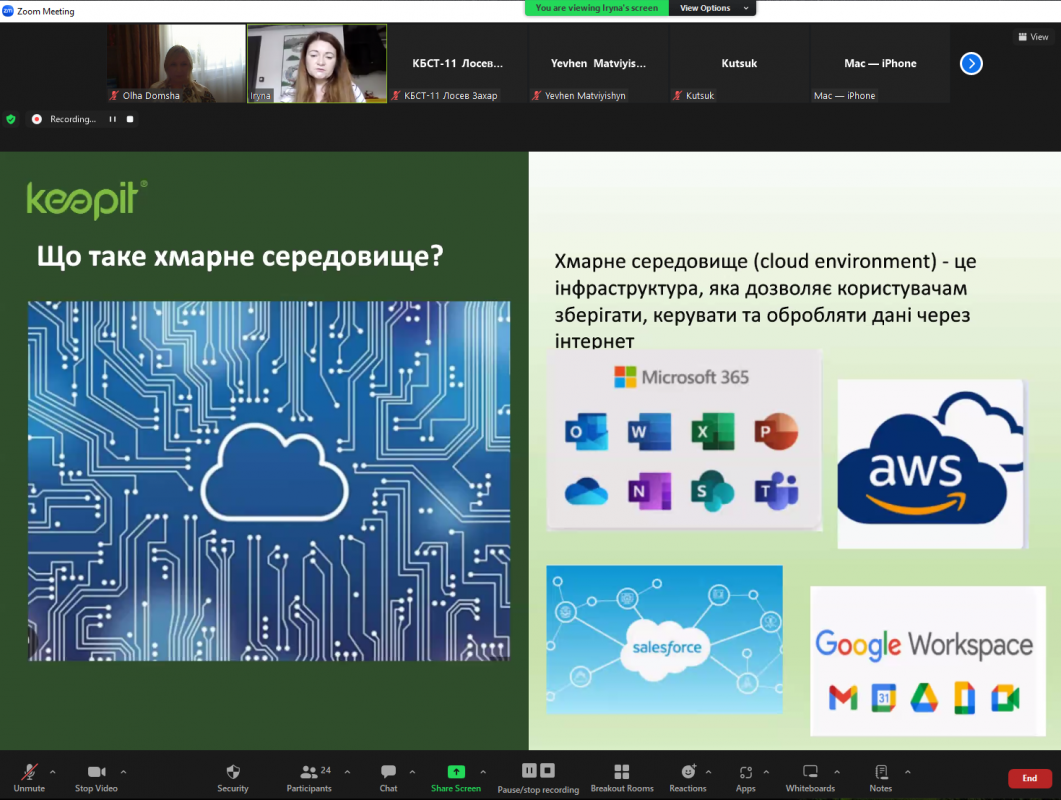Click the AWS cloud logo
The height and width of the screenshot is (800, 1061).
tap(931, 464)
